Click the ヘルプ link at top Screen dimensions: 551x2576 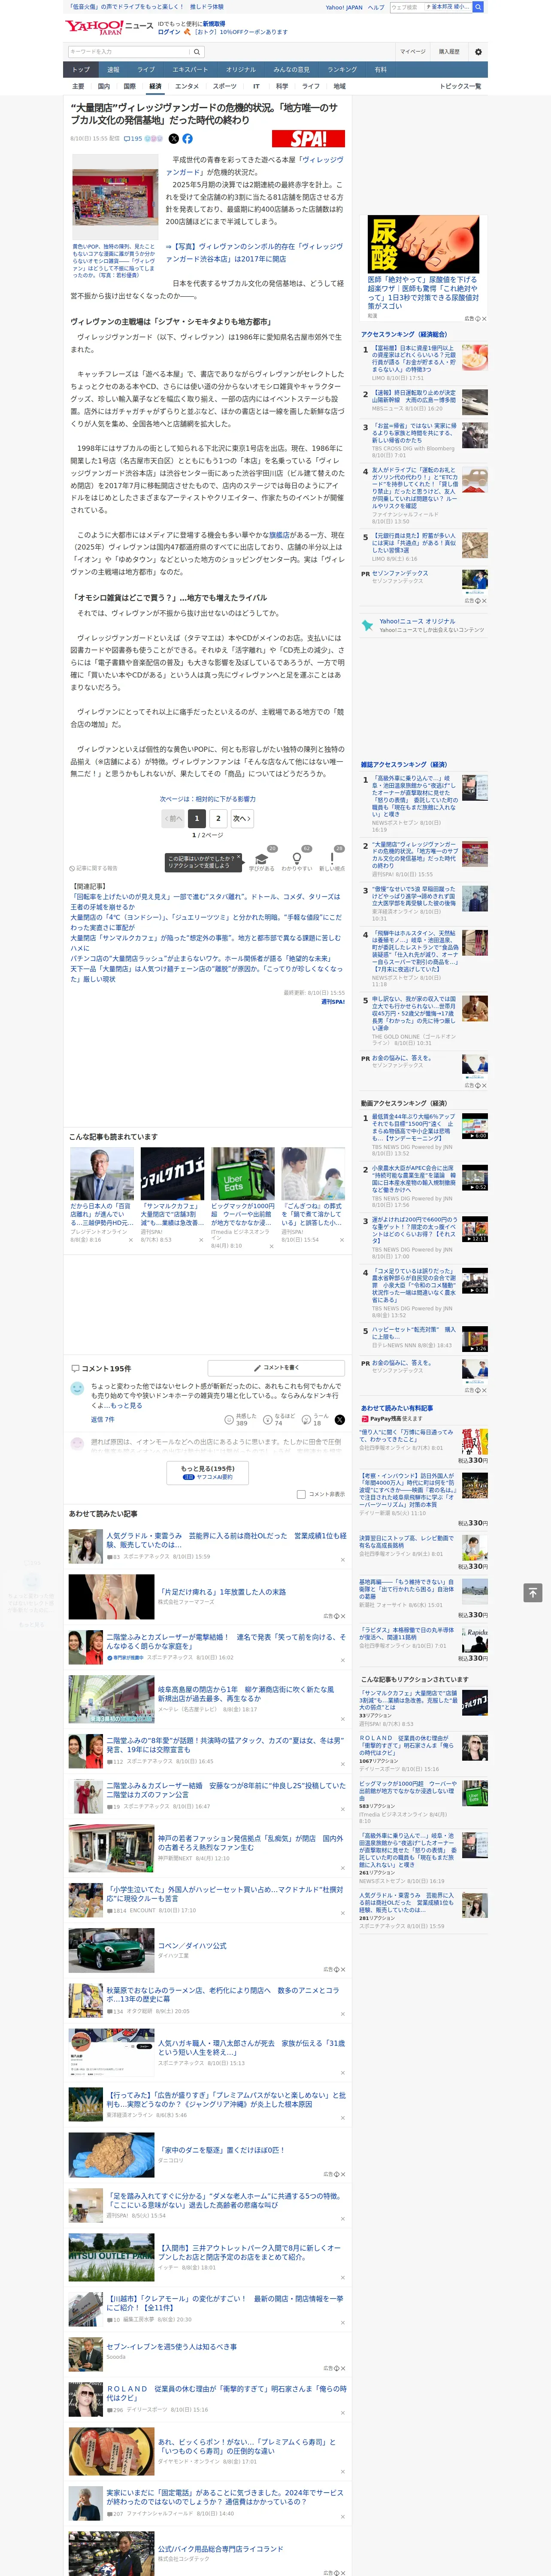(x=376, y=7)
